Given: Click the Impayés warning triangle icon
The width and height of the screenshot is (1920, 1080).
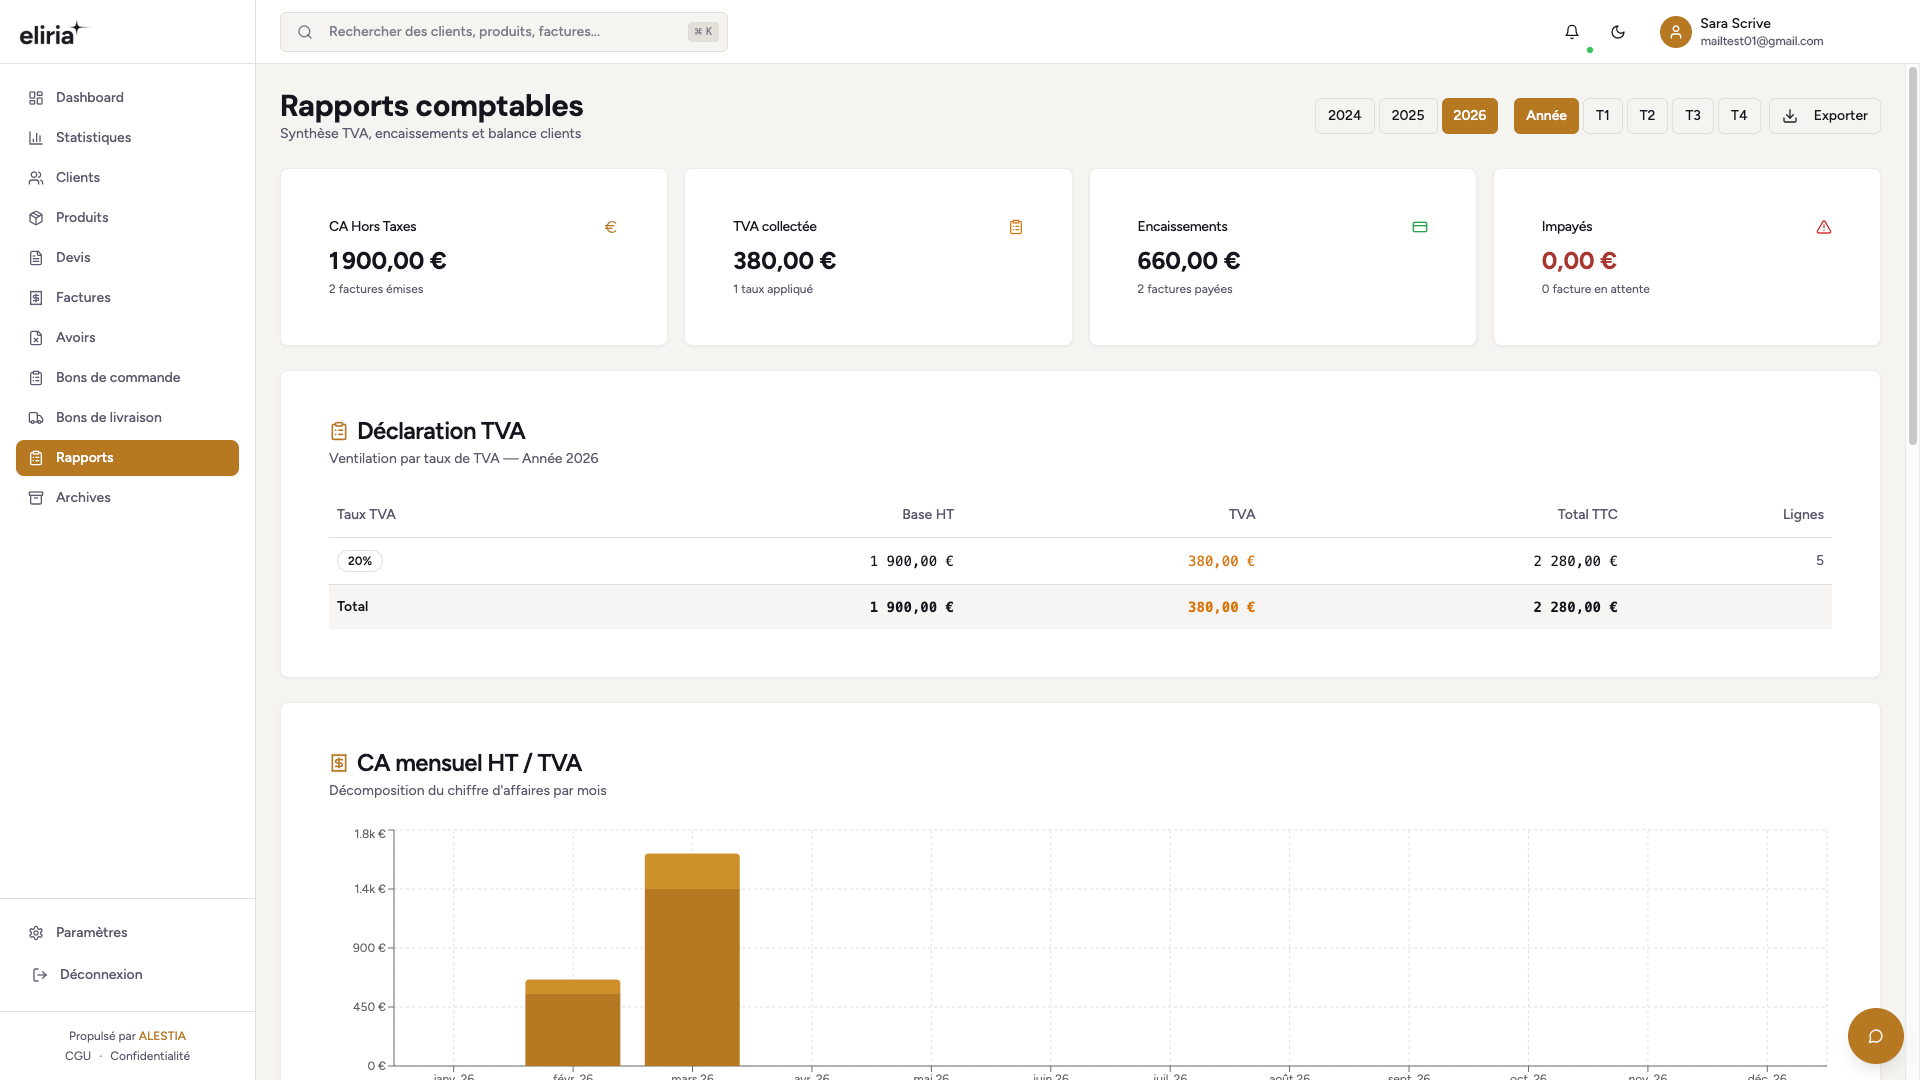Looking at the screenshot, I should click(x=1824, y=227).
